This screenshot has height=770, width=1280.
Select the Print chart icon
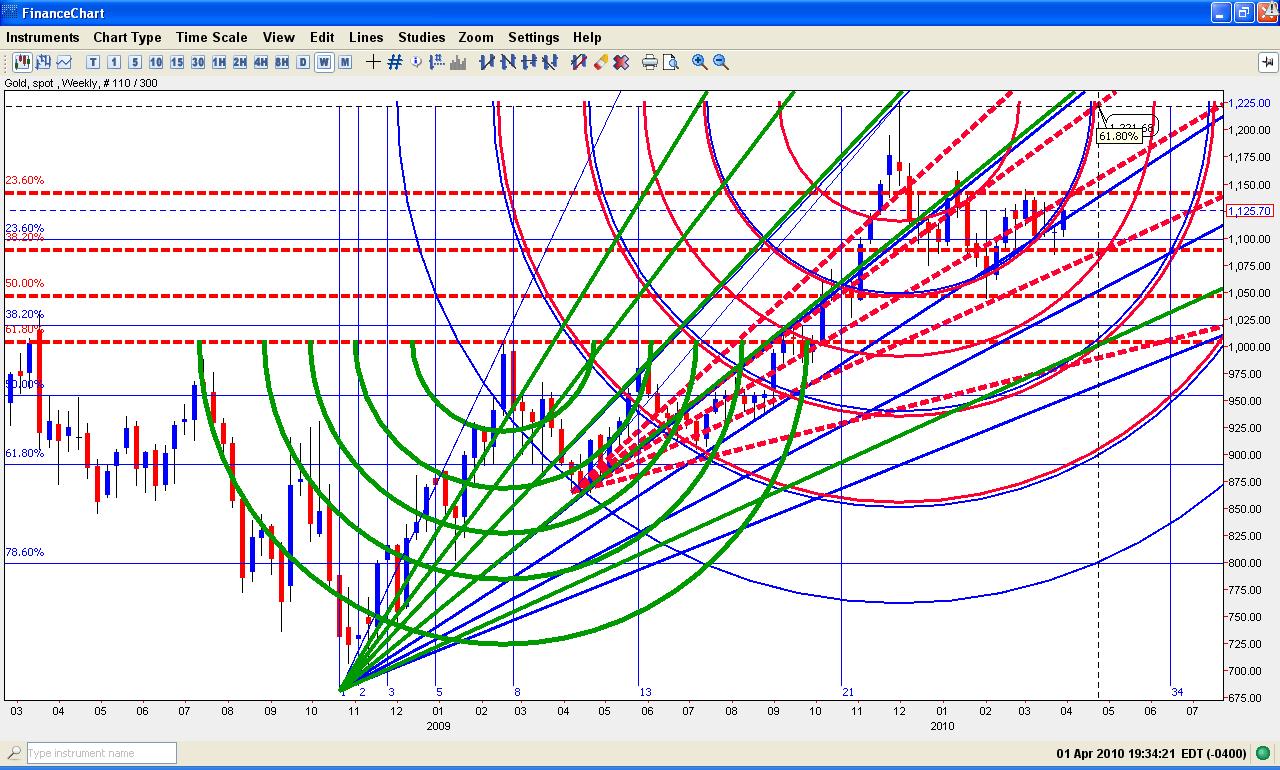(651, 62)
